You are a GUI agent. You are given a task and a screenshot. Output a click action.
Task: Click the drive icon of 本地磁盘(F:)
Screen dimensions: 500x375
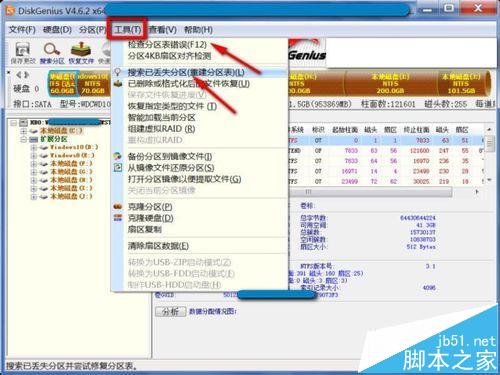click(44, 164)
